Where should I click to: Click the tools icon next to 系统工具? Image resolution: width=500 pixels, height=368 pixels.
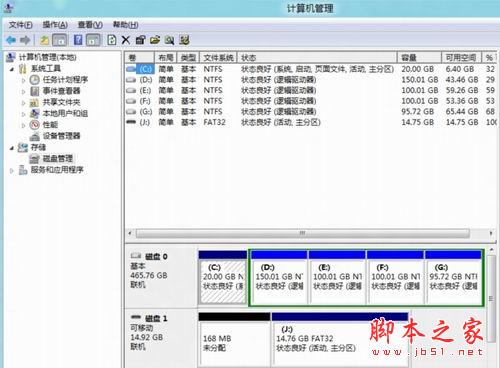click(x=23, y=69)
